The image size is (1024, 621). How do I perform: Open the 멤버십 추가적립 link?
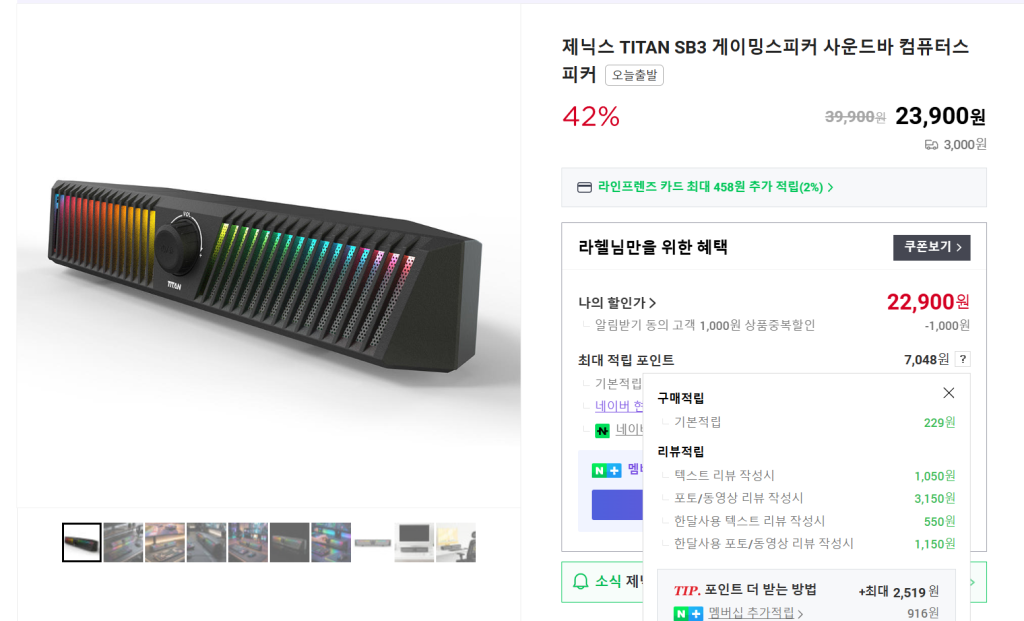pyautogui.click(x=756, y=613)
